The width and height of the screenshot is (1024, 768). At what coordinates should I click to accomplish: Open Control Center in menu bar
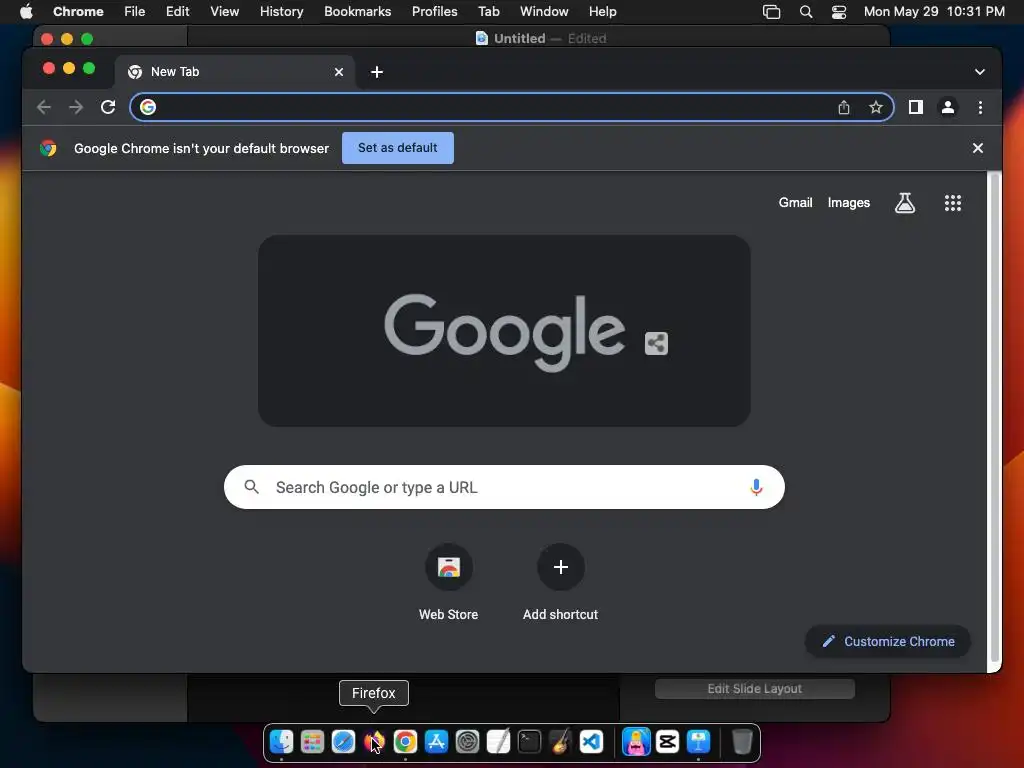[x=839, y=12]
